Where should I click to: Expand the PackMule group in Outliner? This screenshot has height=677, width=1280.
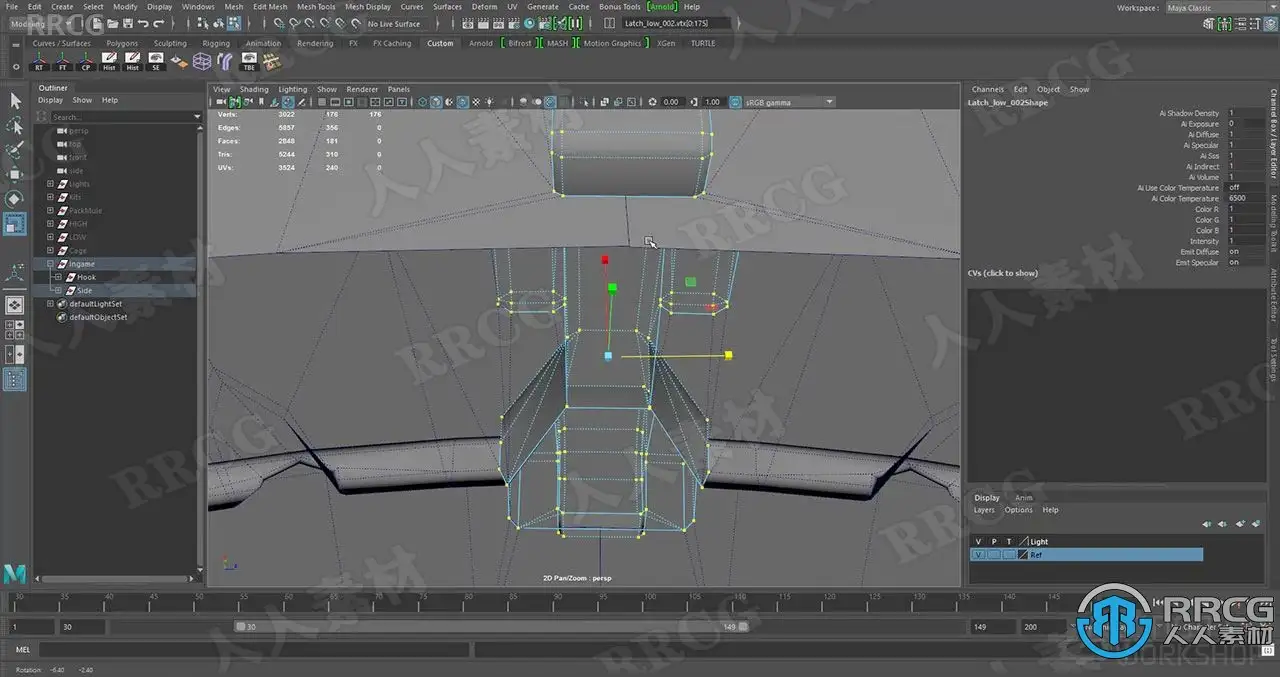point(50,211)
